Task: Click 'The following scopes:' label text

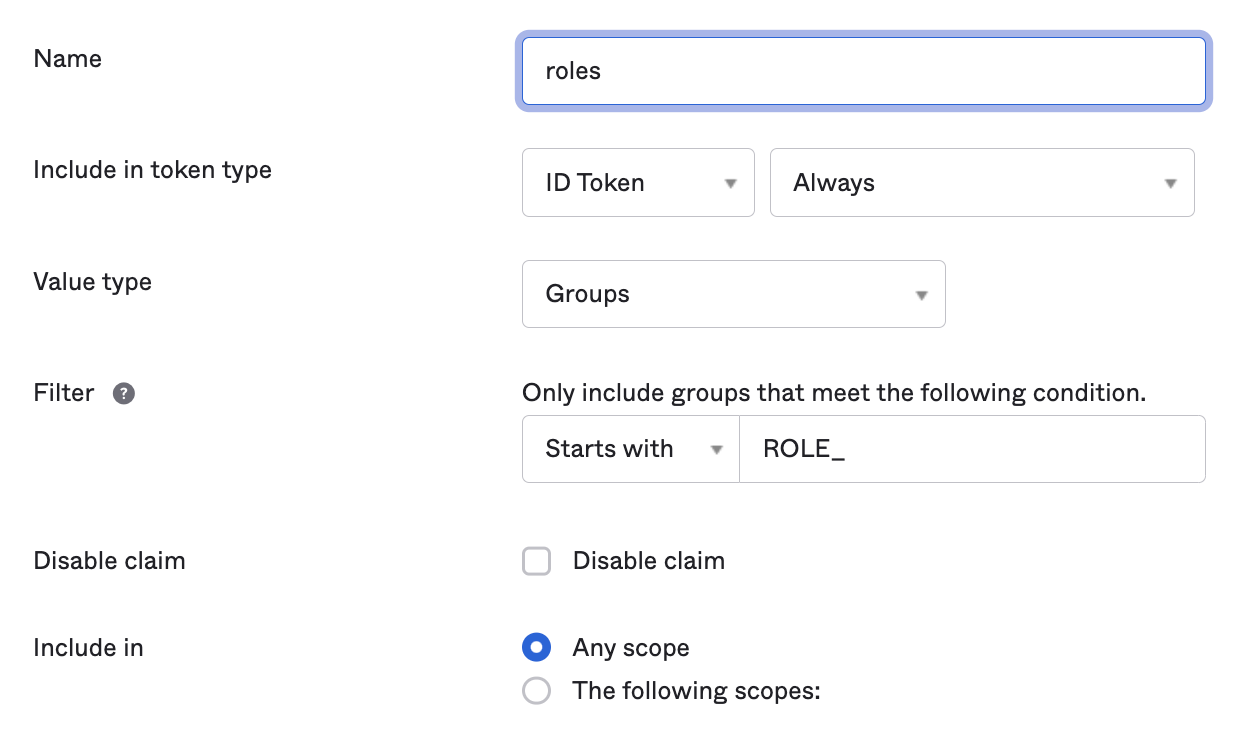Action: [x=696, y=691]
